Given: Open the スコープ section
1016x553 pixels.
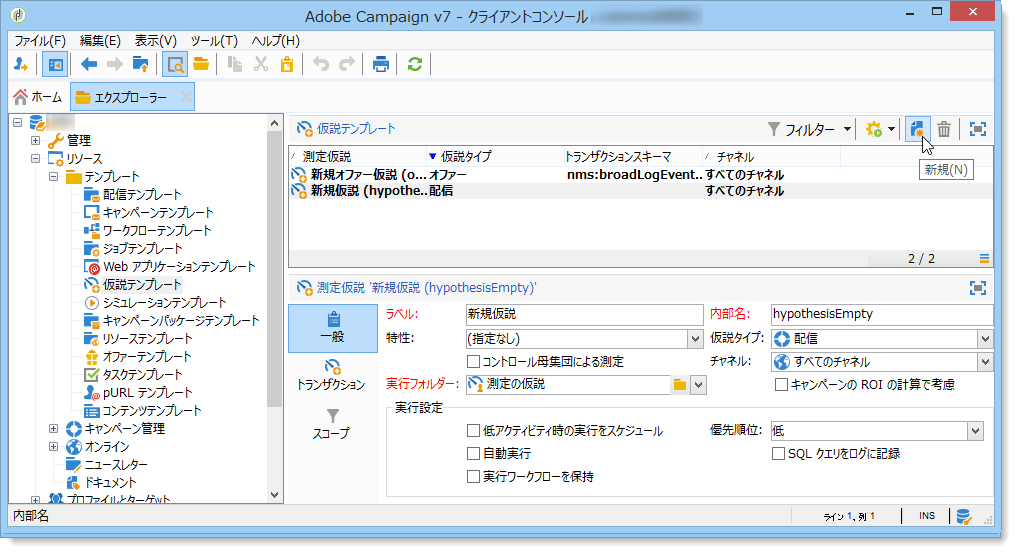Looking at the screenshot, I should (332, 424).
